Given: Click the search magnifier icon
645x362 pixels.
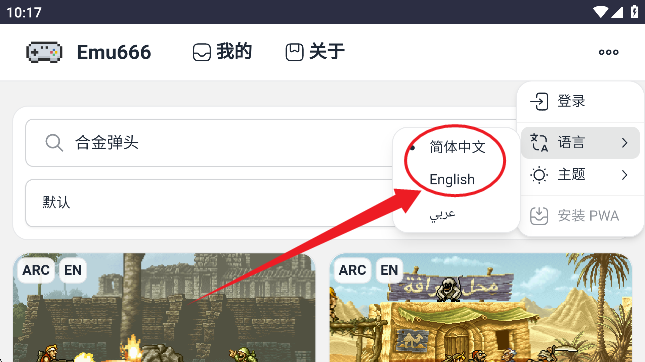Looking at the screenshot, I should coord(54,143).
